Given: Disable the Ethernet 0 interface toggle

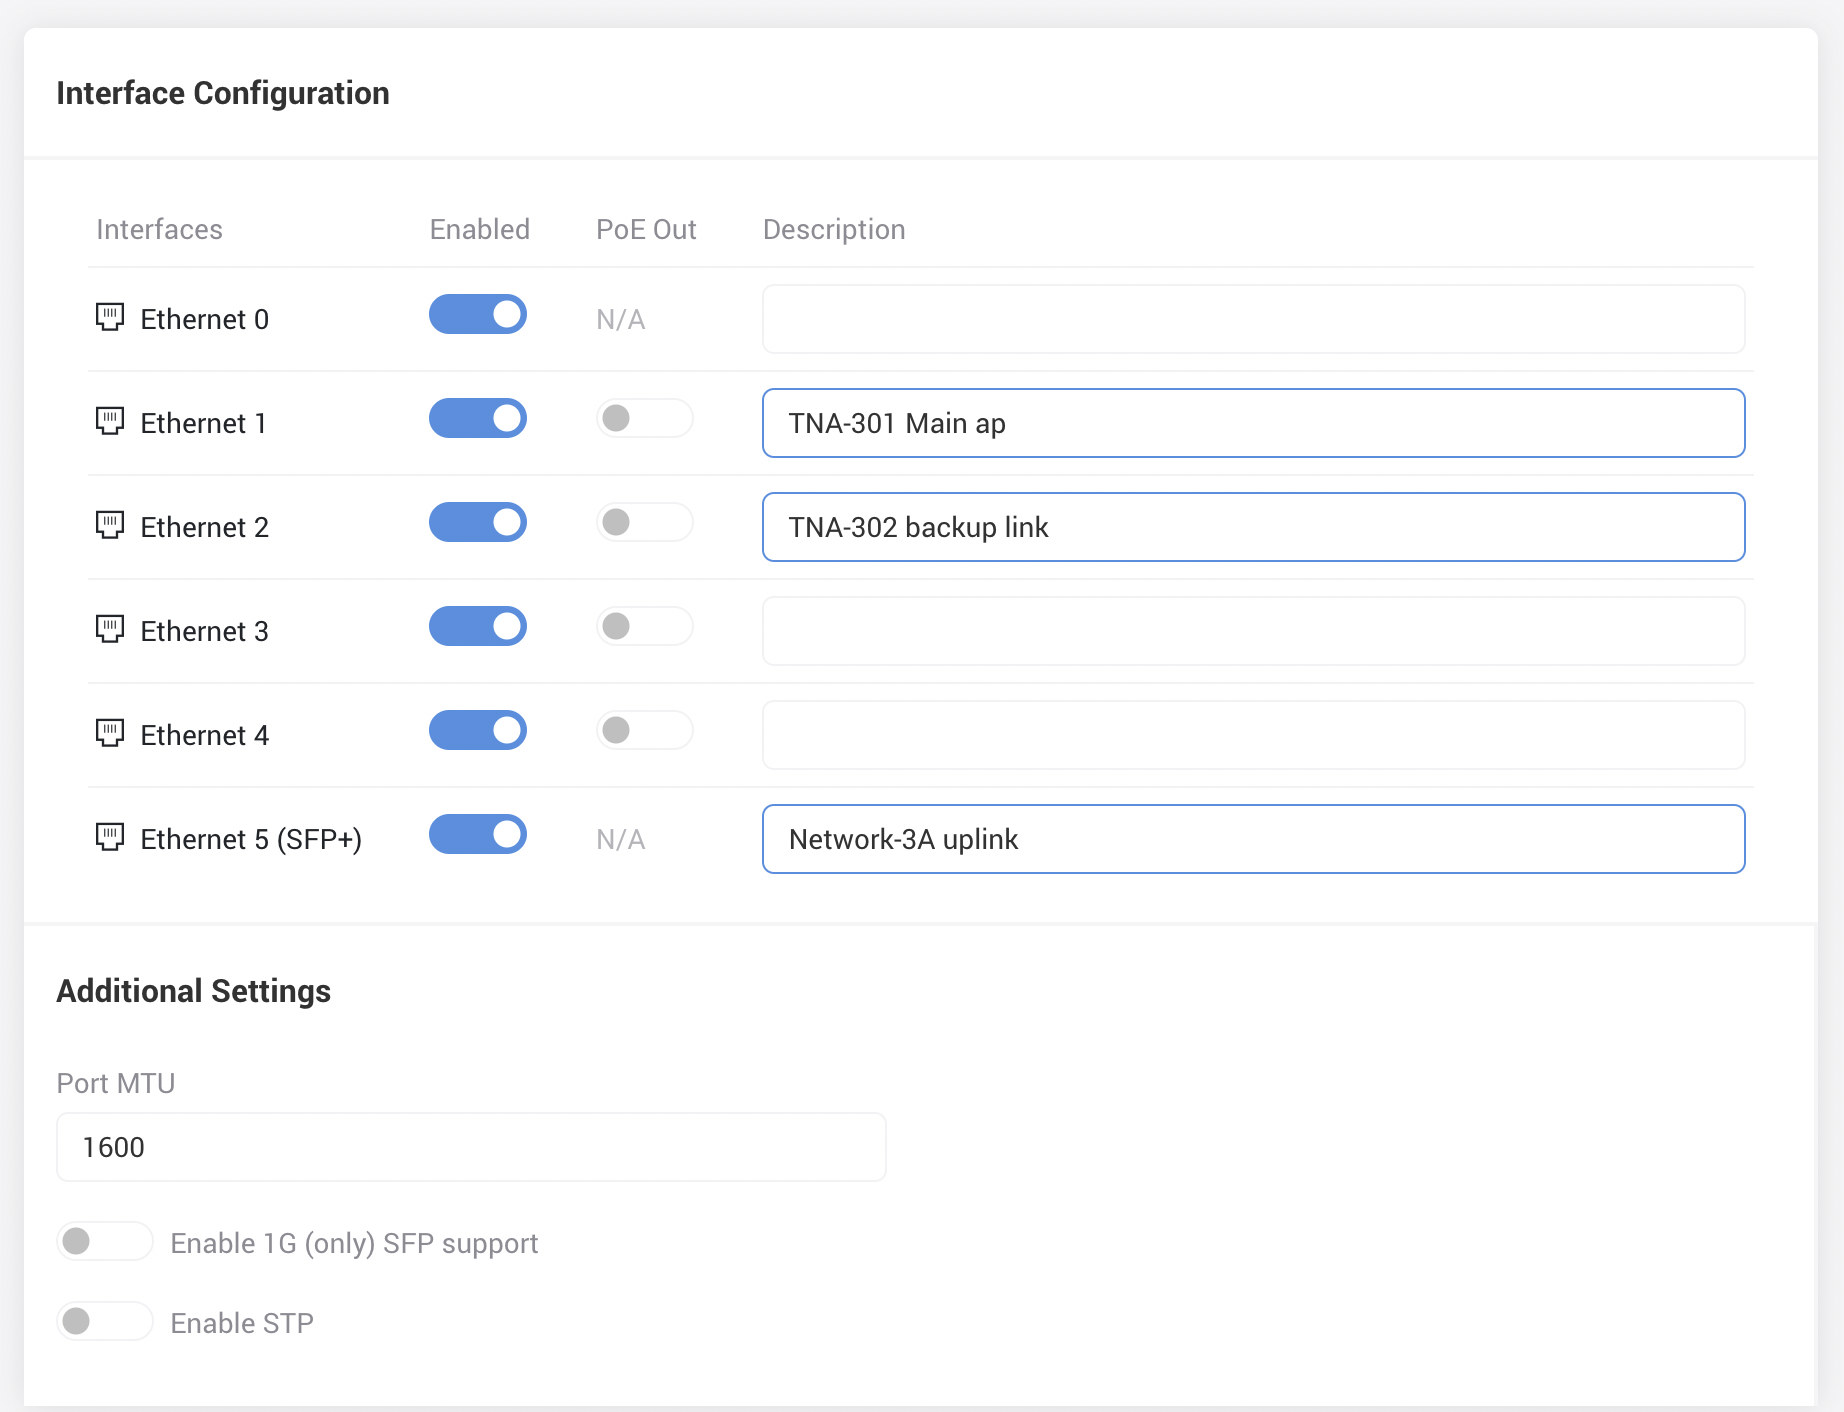Looking at the screenshot, I should (x=478, y=315).
